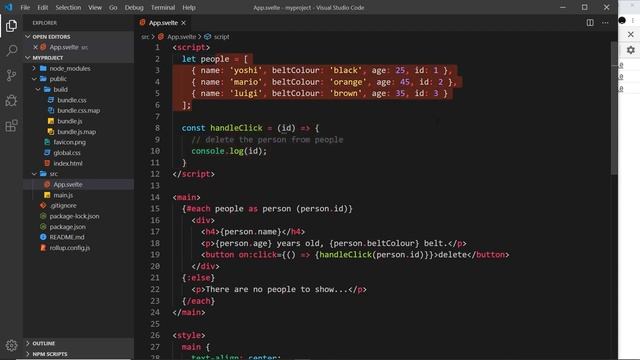
Task: Open package.json in the explorer
Action: tap(67, 227)
